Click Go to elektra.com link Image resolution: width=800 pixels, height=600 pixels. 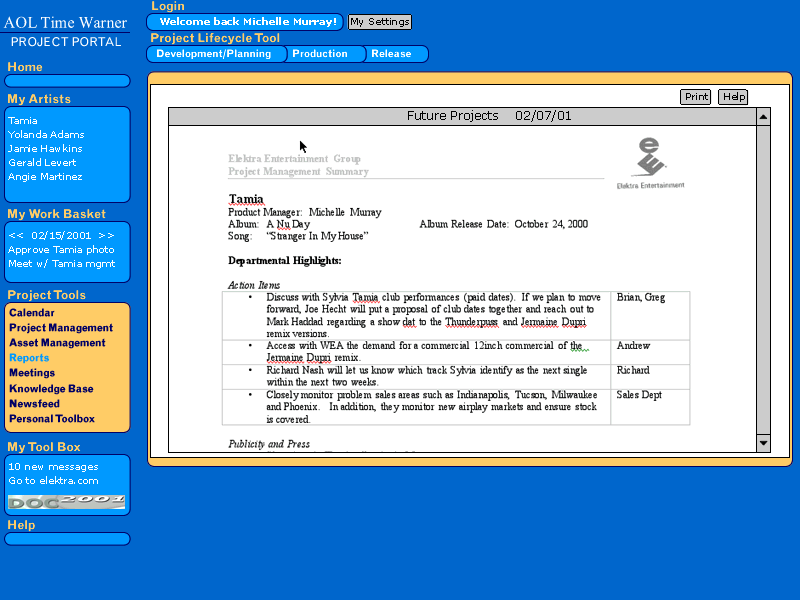coord(53,481)
